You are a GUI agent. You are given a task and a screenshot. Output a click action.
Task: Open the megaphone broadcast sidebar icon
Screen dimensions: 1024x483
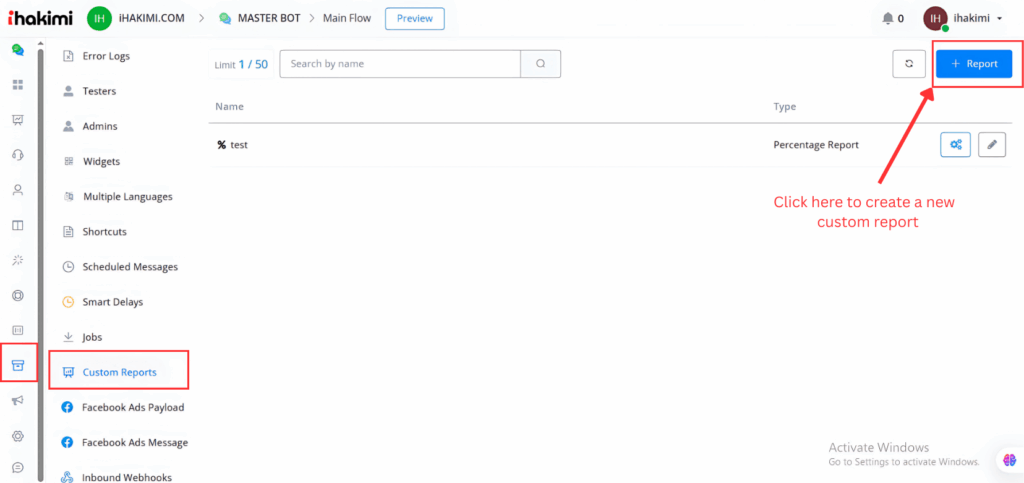pos(17,401)
